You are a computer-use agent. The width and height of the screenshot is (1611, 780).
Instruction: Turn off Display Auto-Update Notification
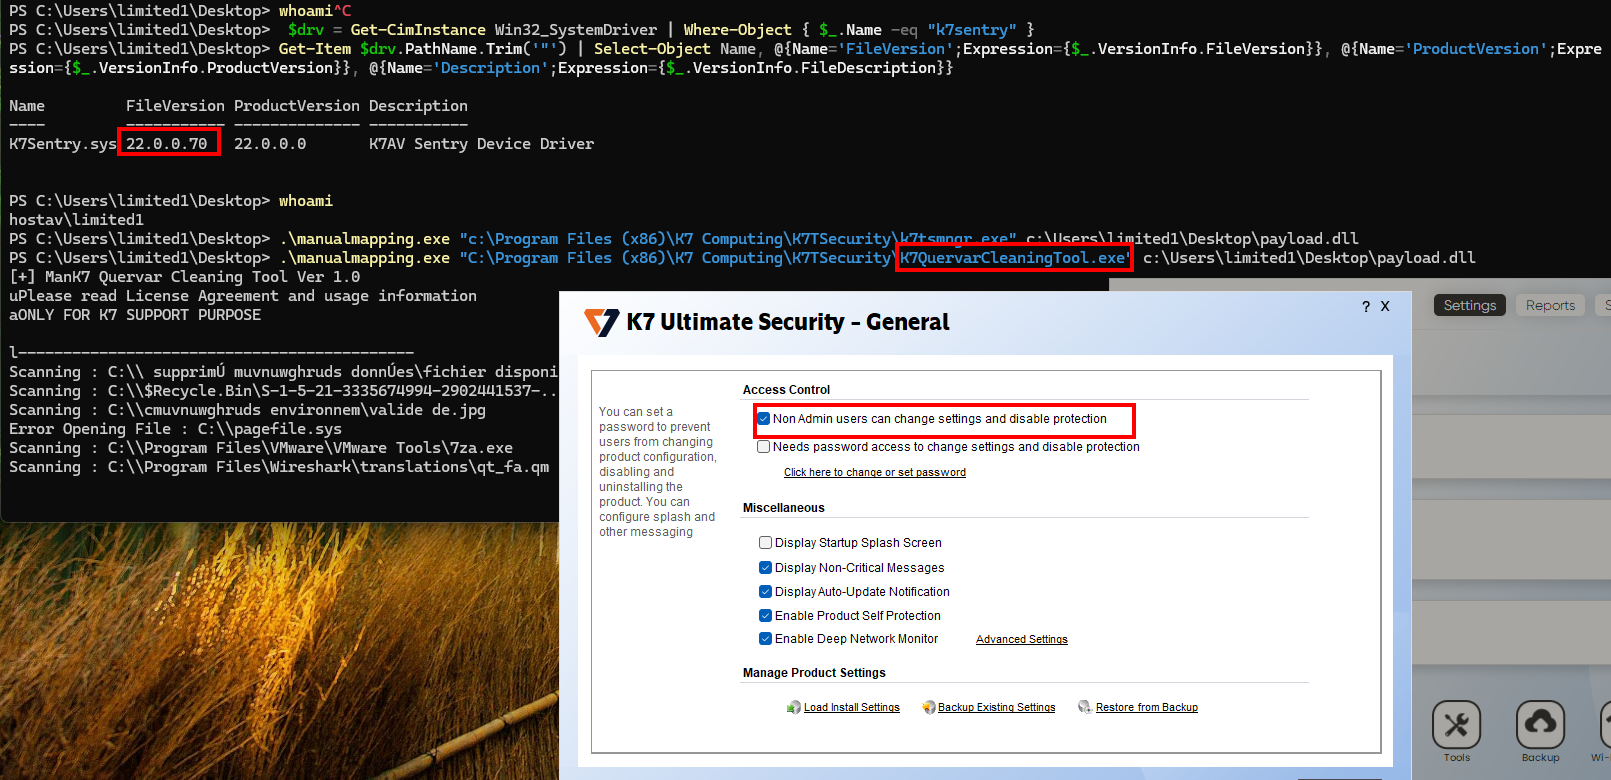point(765,592)
